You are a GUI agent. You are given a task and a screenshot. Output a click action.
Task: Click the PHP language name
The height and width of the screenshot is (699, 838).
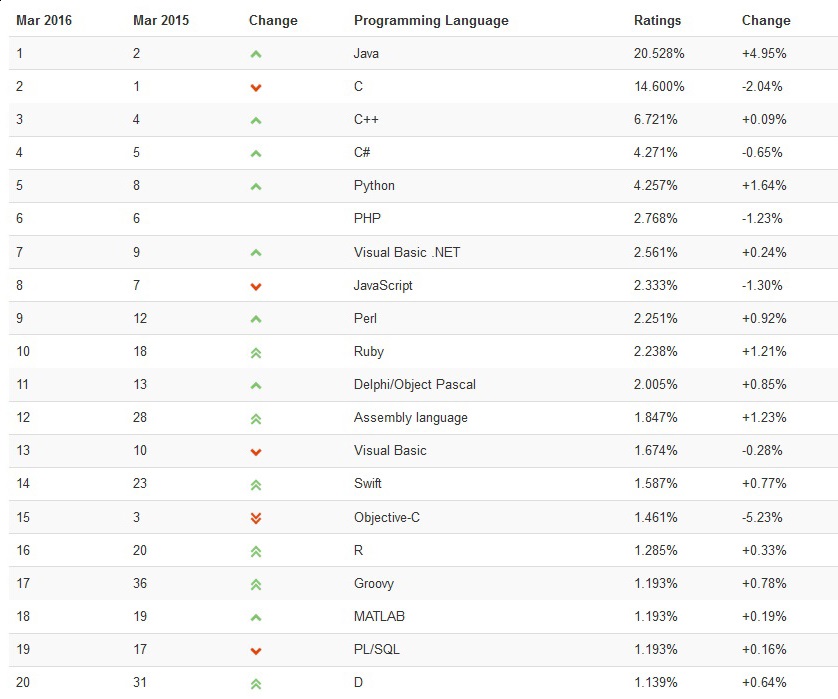click(367, 218)
